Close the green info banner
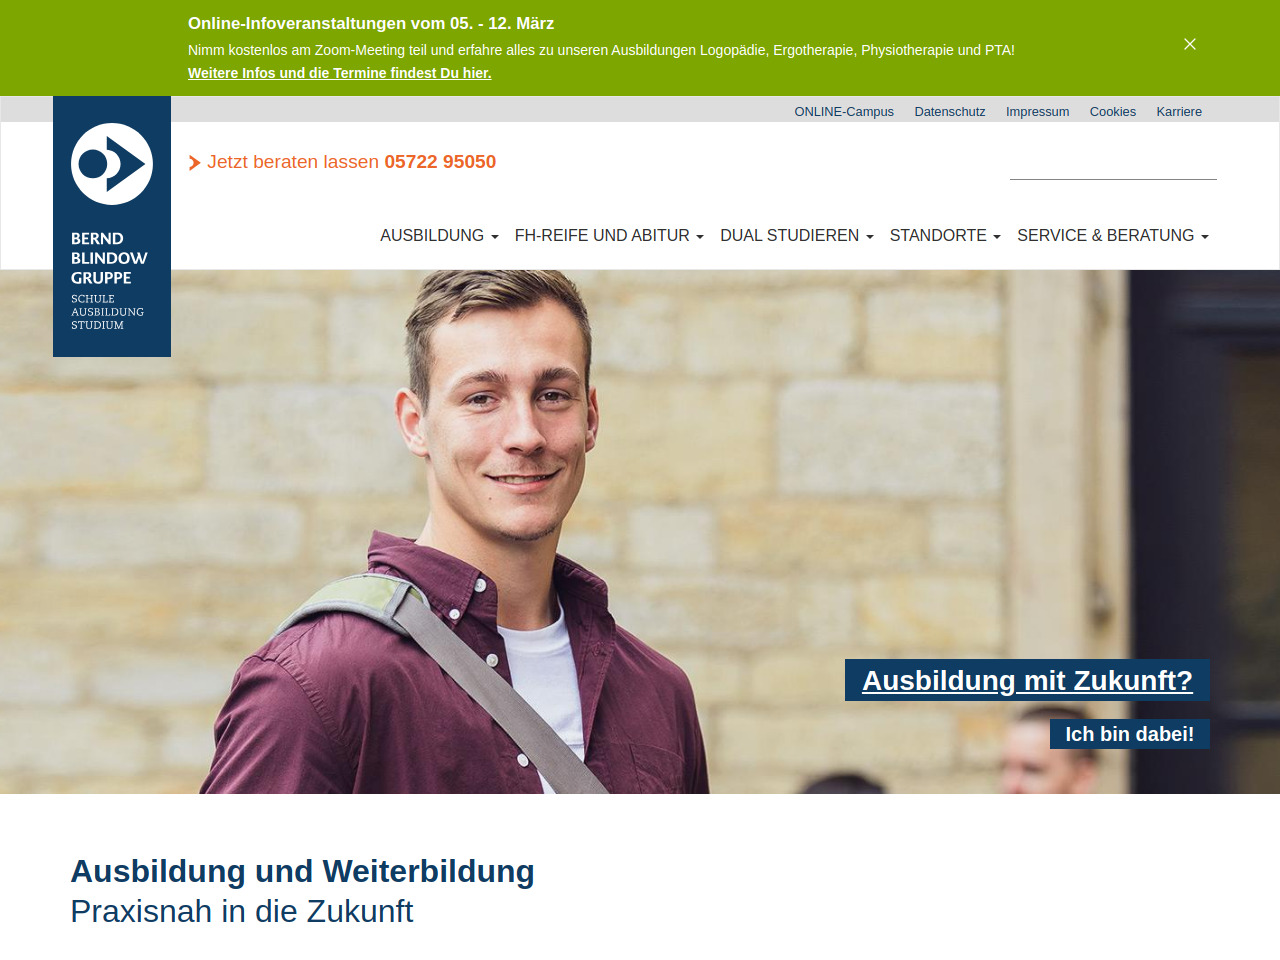This screenshot has width=1280, height=960. pyautogui.click(x=1190, y=44)
